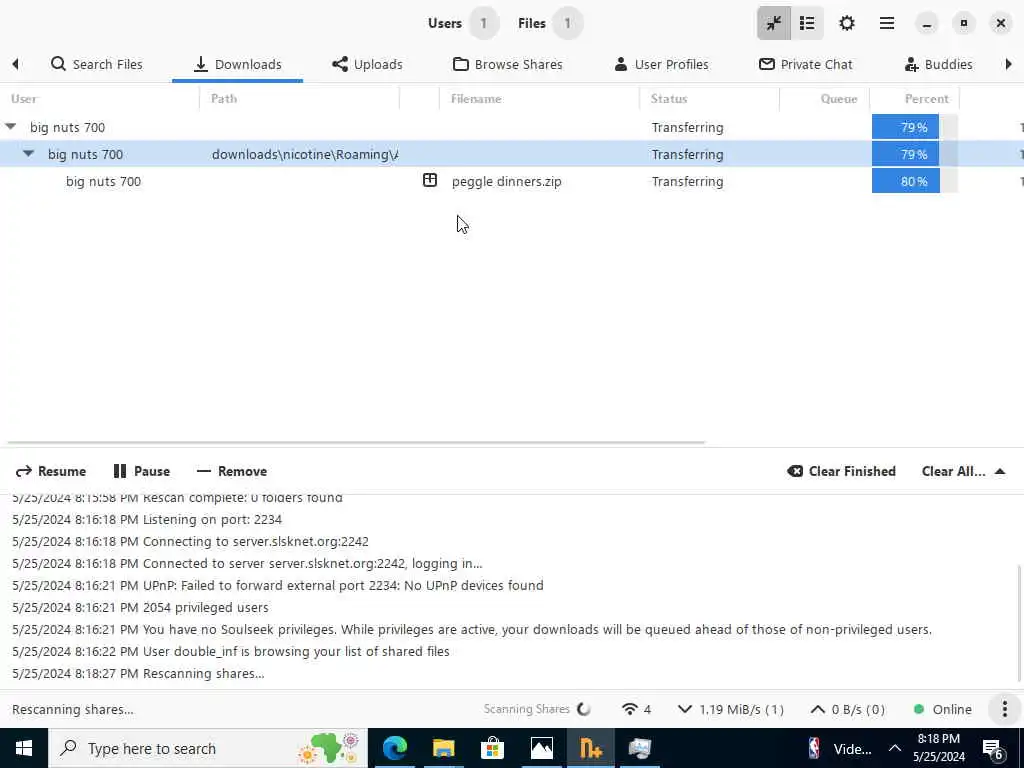Sort by the Percent column header
Viewport: 1024px width, 768px height.
click(914, 99)
